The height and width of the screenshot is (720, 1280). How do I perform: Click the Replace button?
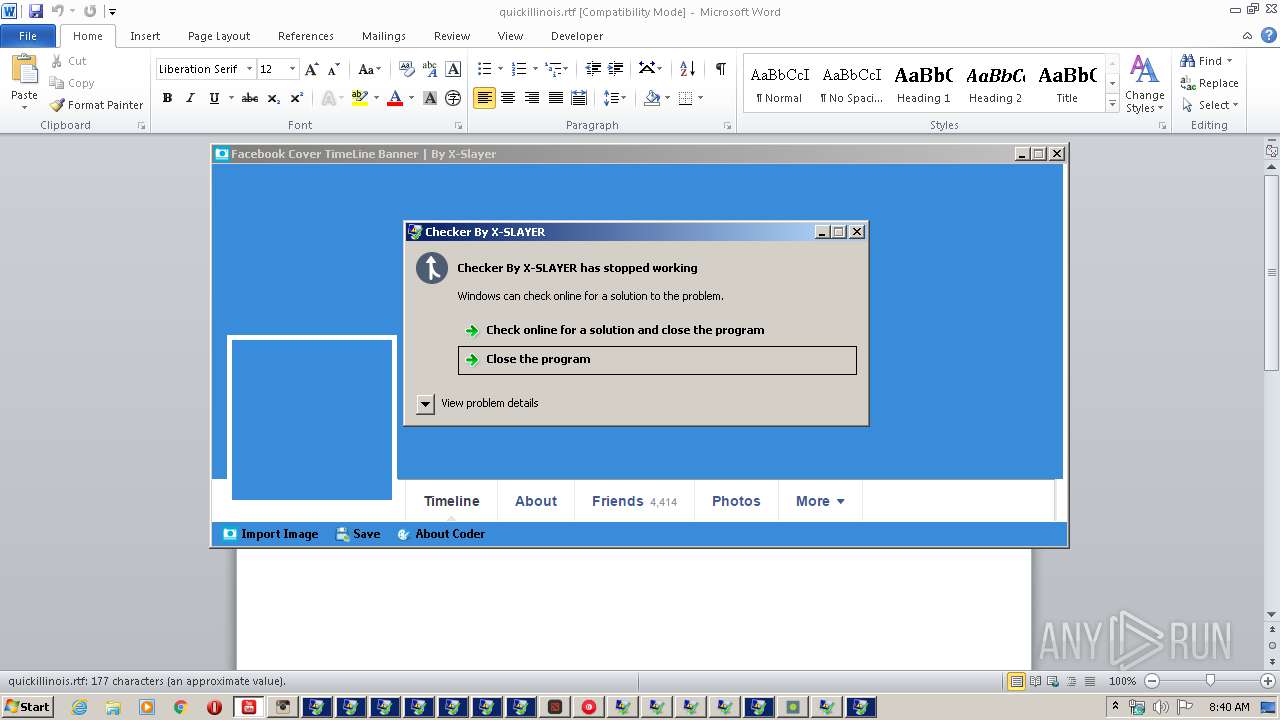[1209, 83]
